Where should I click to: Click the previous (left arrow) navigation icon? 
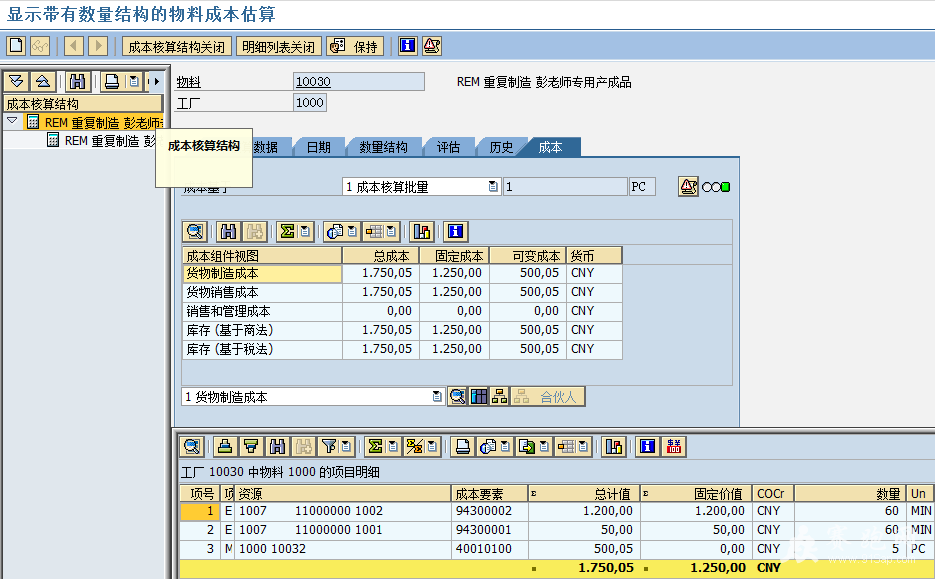pyautogui.click(x=74, y=46)
